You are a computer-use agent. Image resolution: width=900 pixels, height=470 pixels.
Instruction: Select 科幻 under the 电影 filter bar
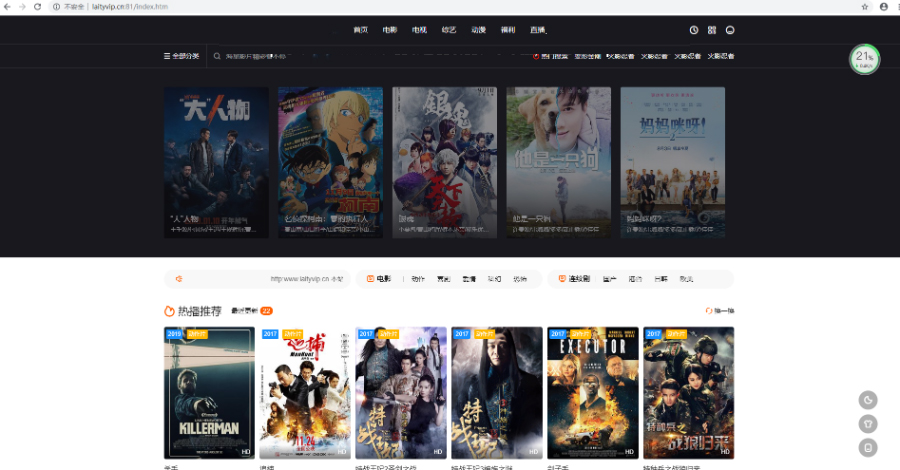494,279
